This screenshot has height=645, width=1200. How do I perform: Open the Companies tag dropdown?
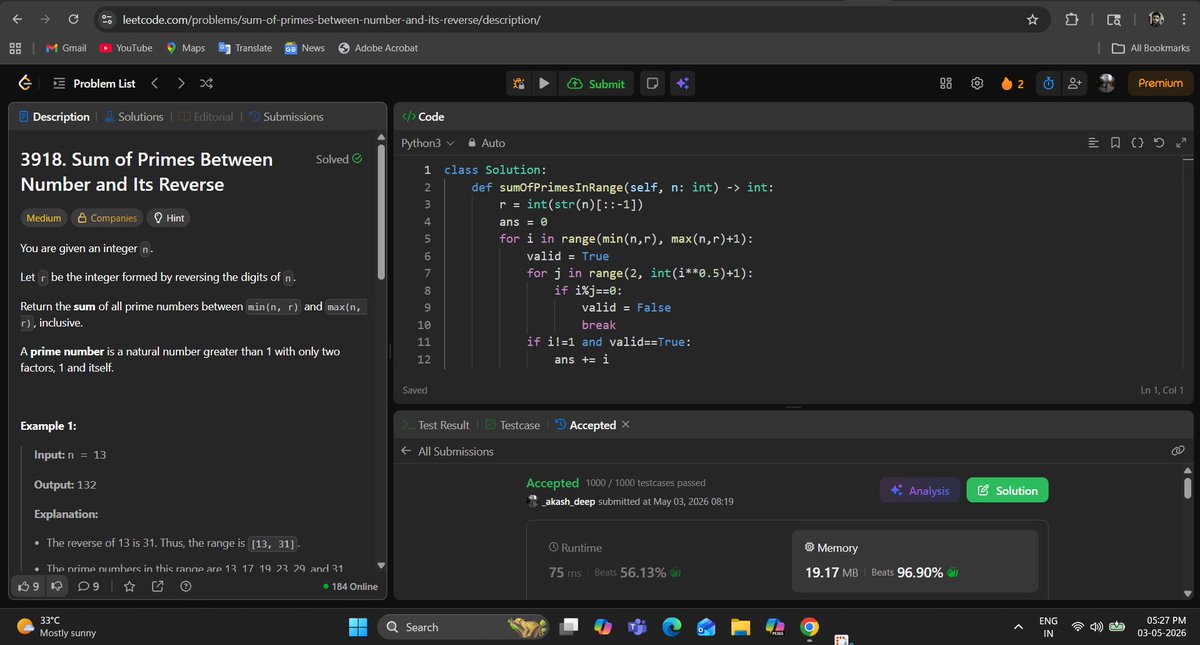click(x=108, y=218)
